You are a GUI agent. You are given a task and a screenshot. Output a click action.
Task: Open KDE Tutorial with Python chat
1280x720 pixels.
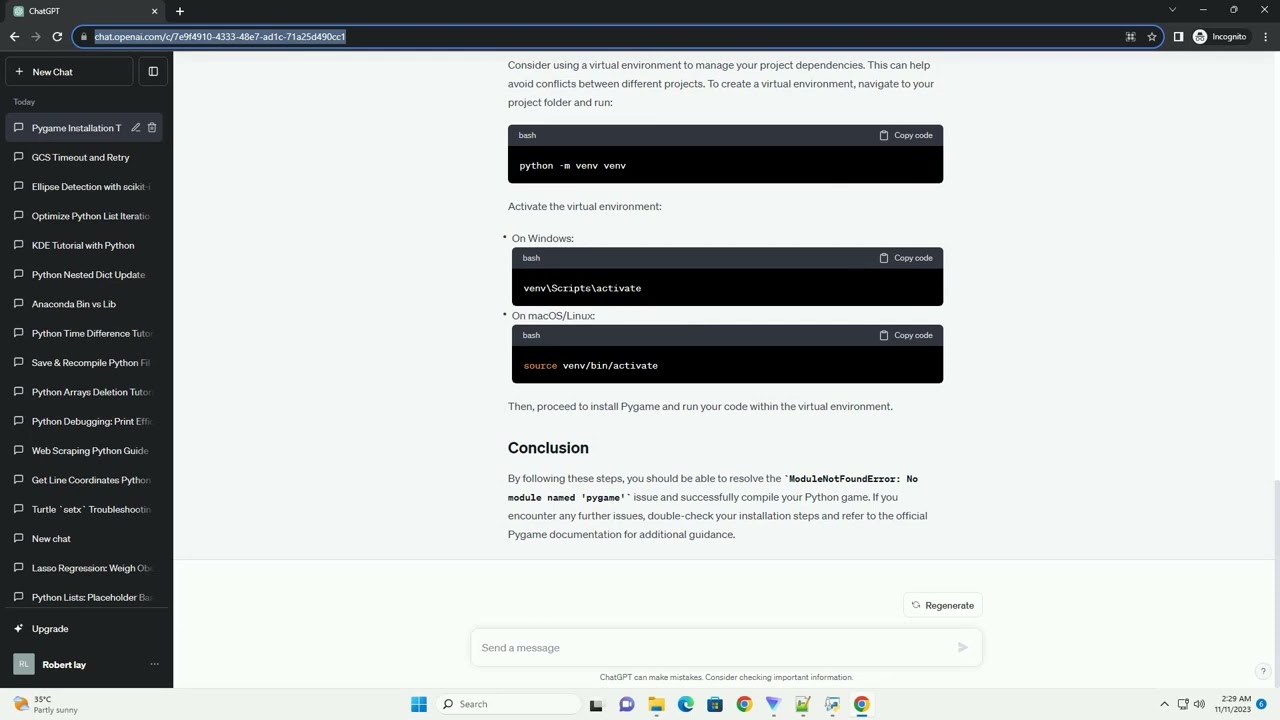(x=86, y=245)
